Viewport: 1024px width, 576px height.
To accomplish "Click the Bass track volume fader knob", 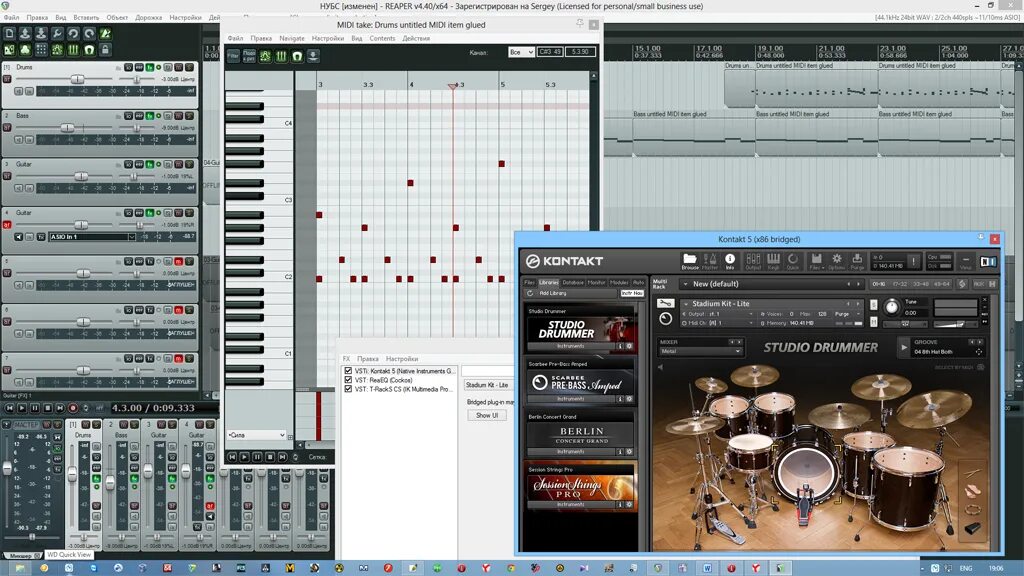I will (67, 127).
